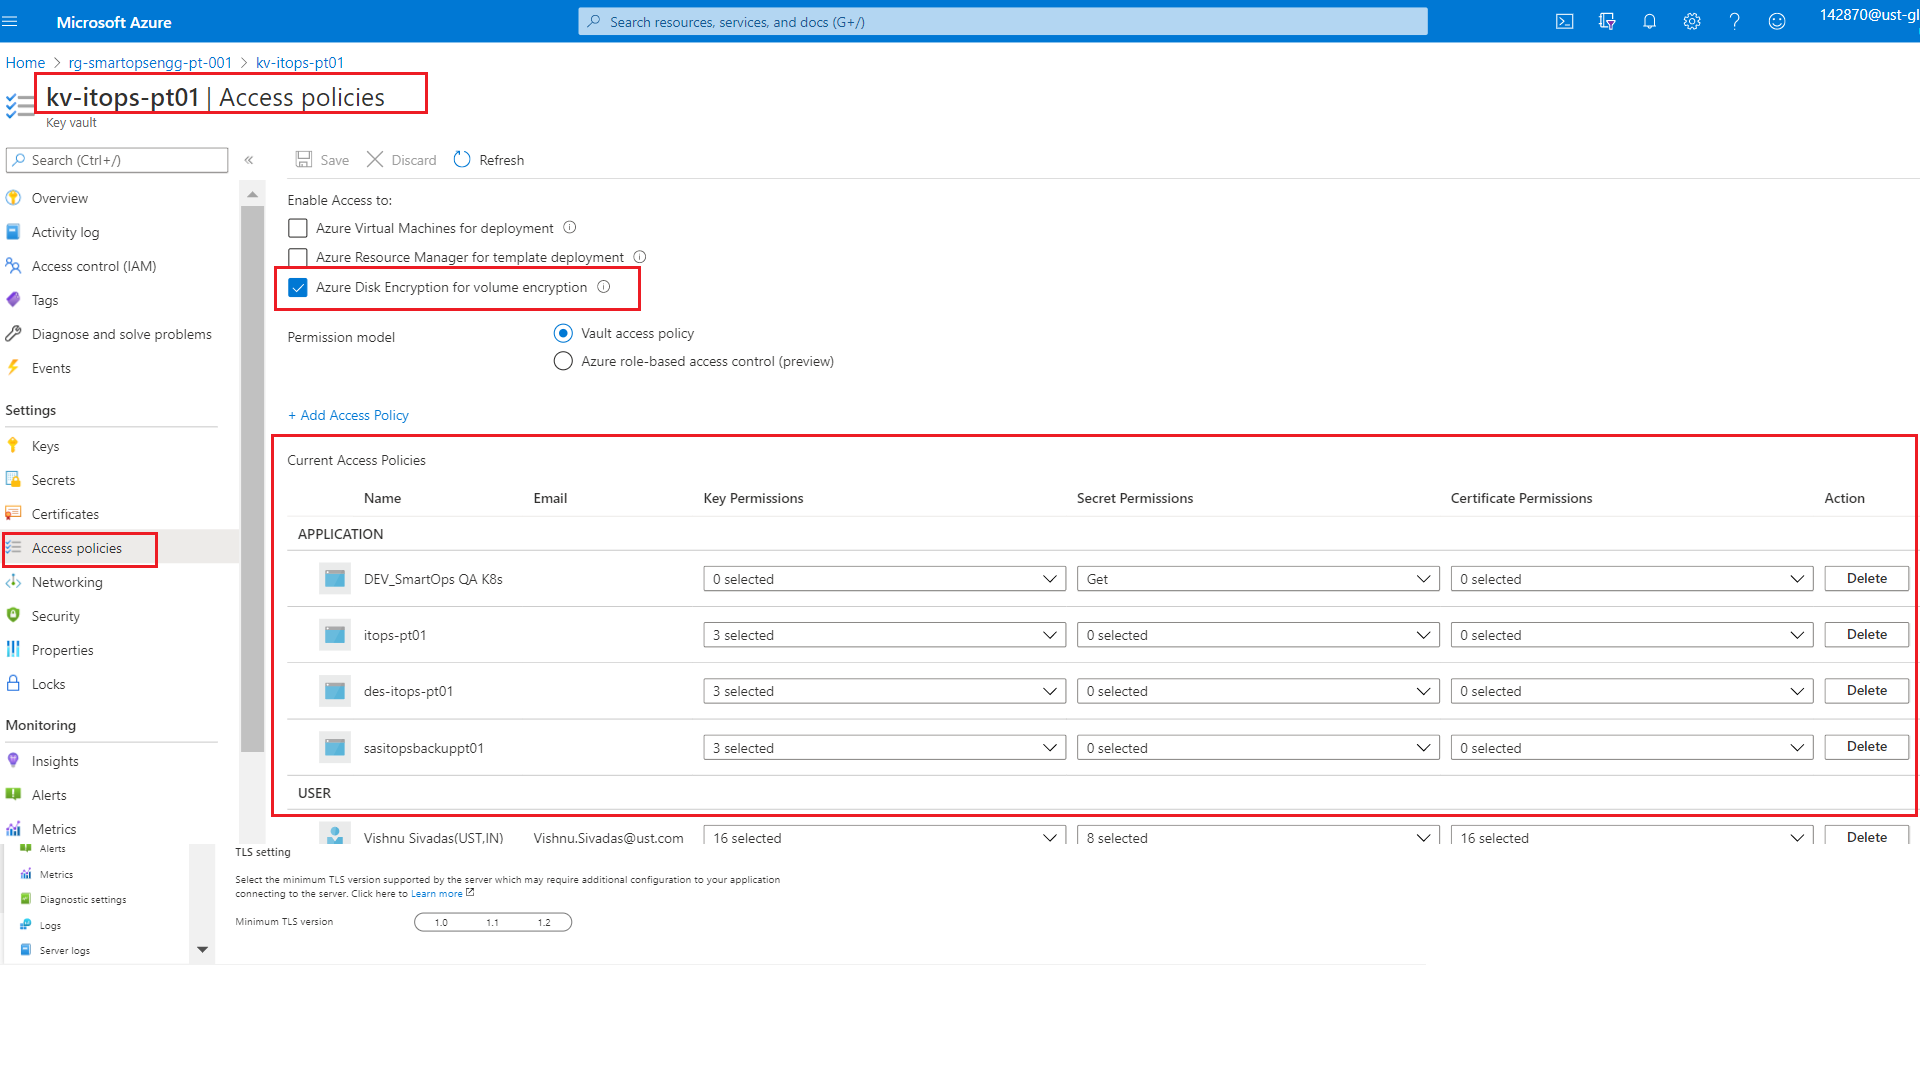1920x1080 pixels.
Task: Click the left navigation vertical scrollbar
Action: click(252, 478)
